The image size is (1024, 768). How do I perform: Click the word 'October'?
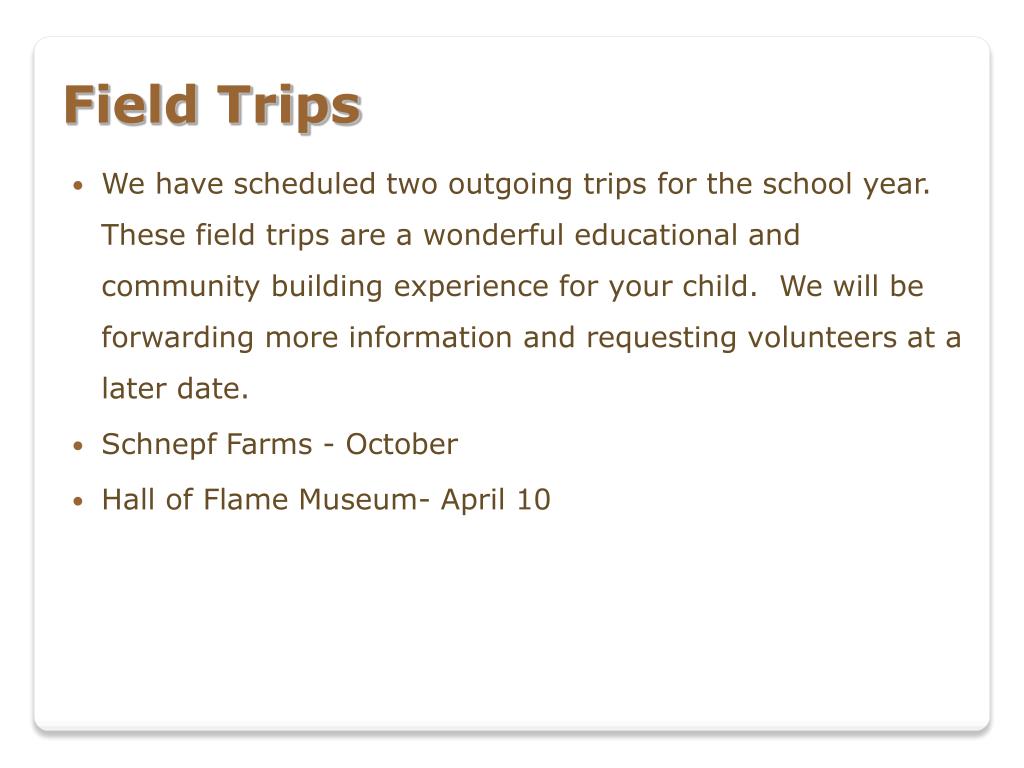tap(402, 445)
